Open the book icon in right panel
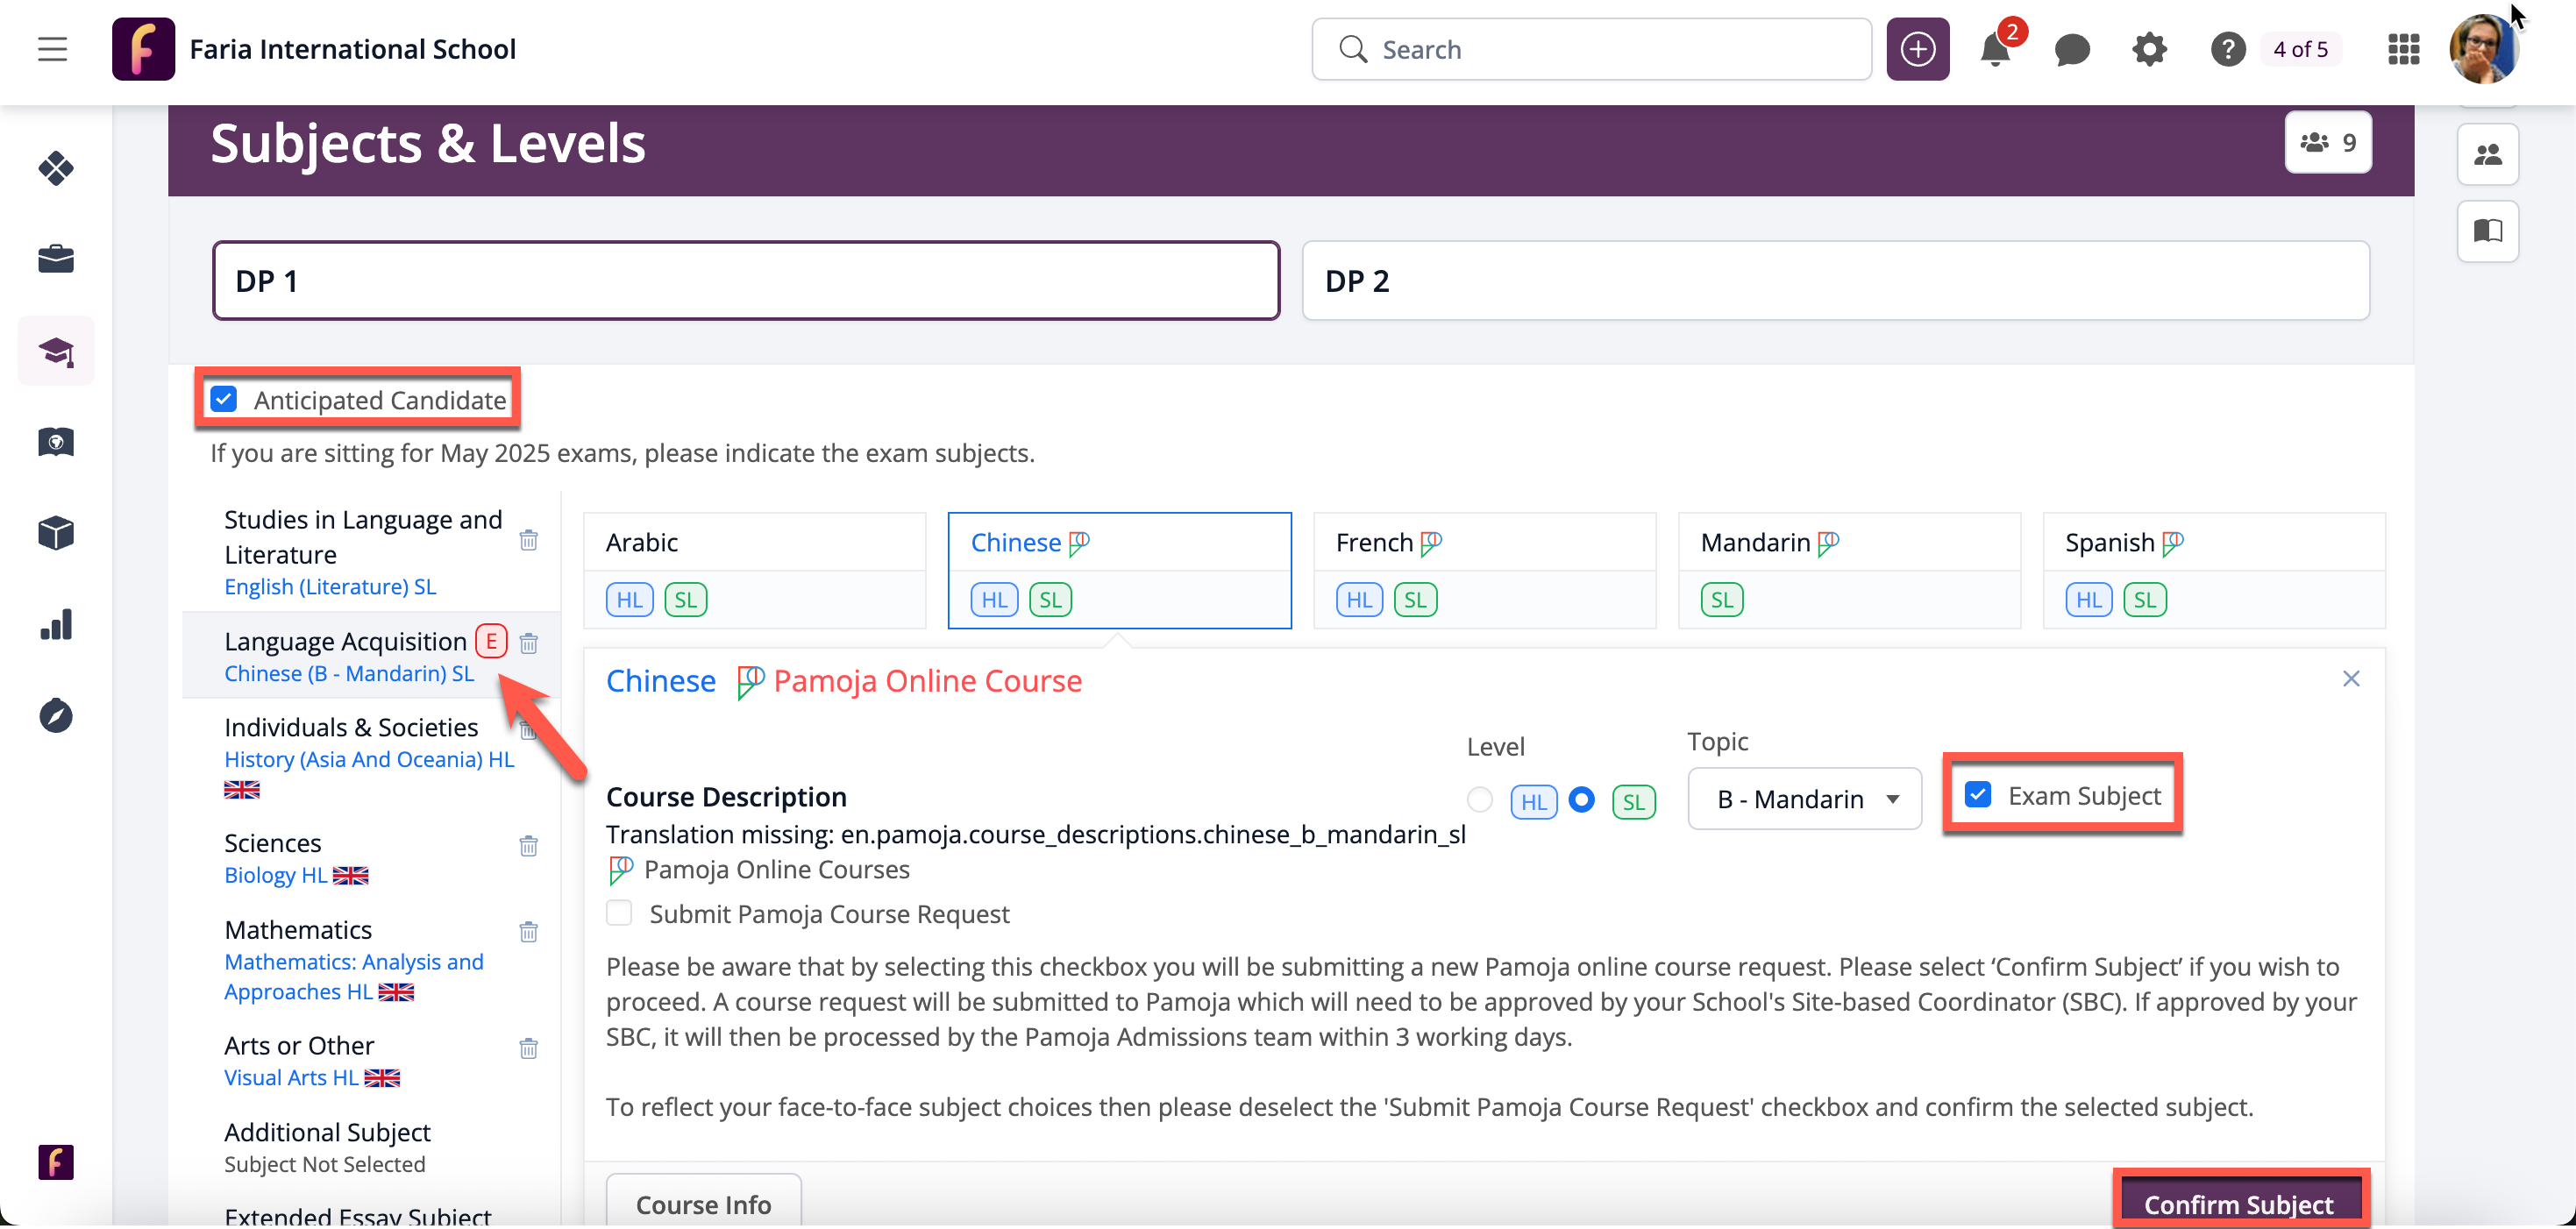 (2487, 231)
